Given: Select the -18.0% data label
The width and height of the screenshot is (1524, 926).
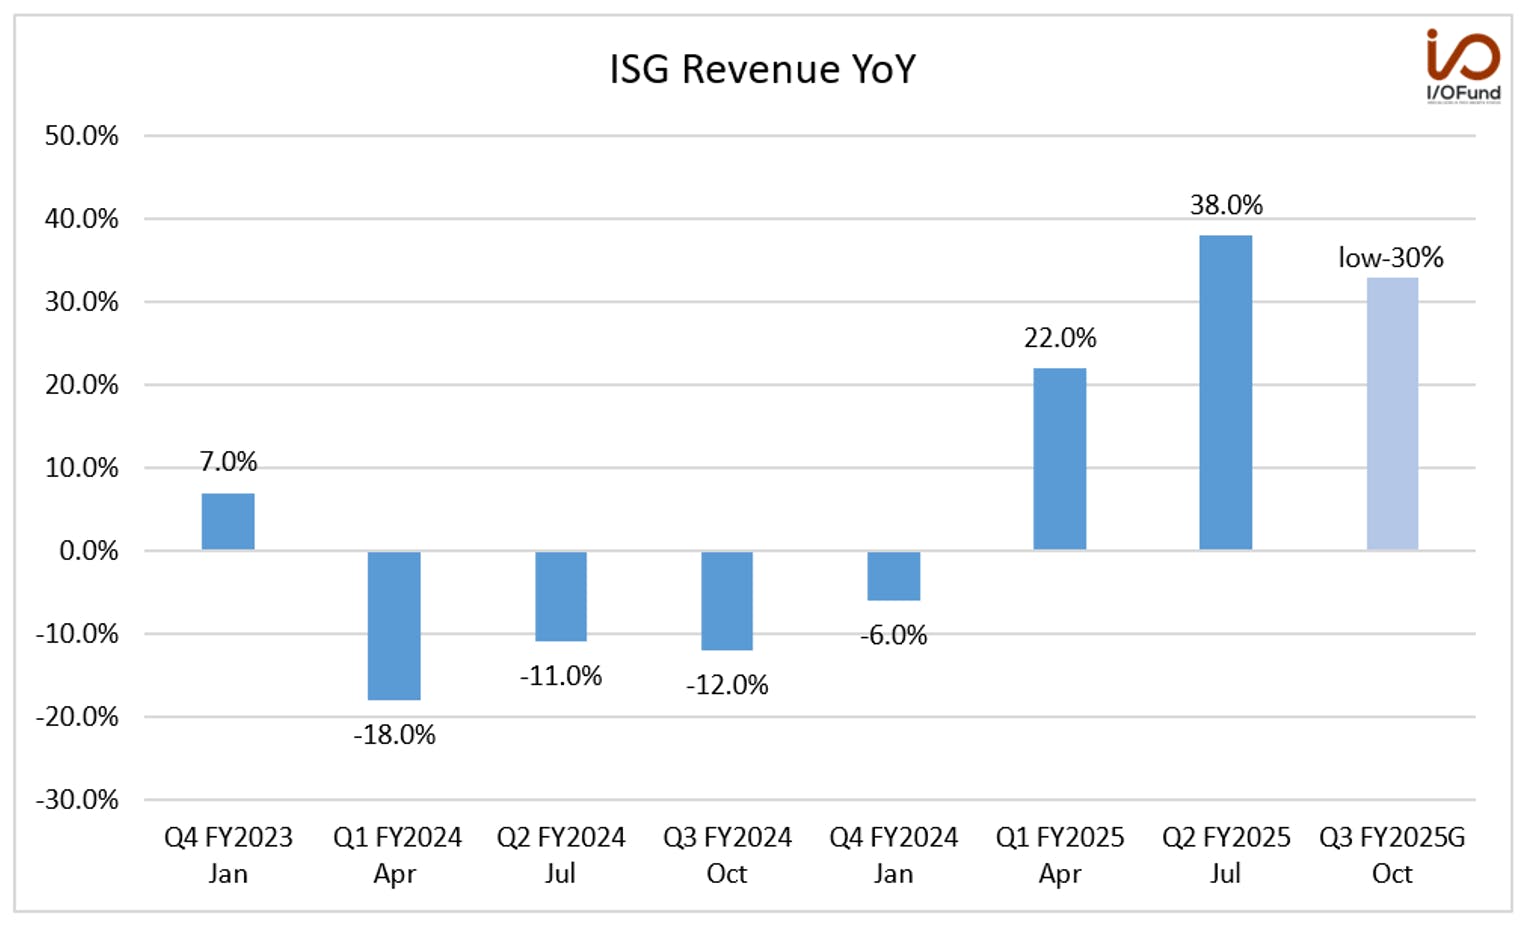Looking at the screenshot, I should (x=394, y=735).
